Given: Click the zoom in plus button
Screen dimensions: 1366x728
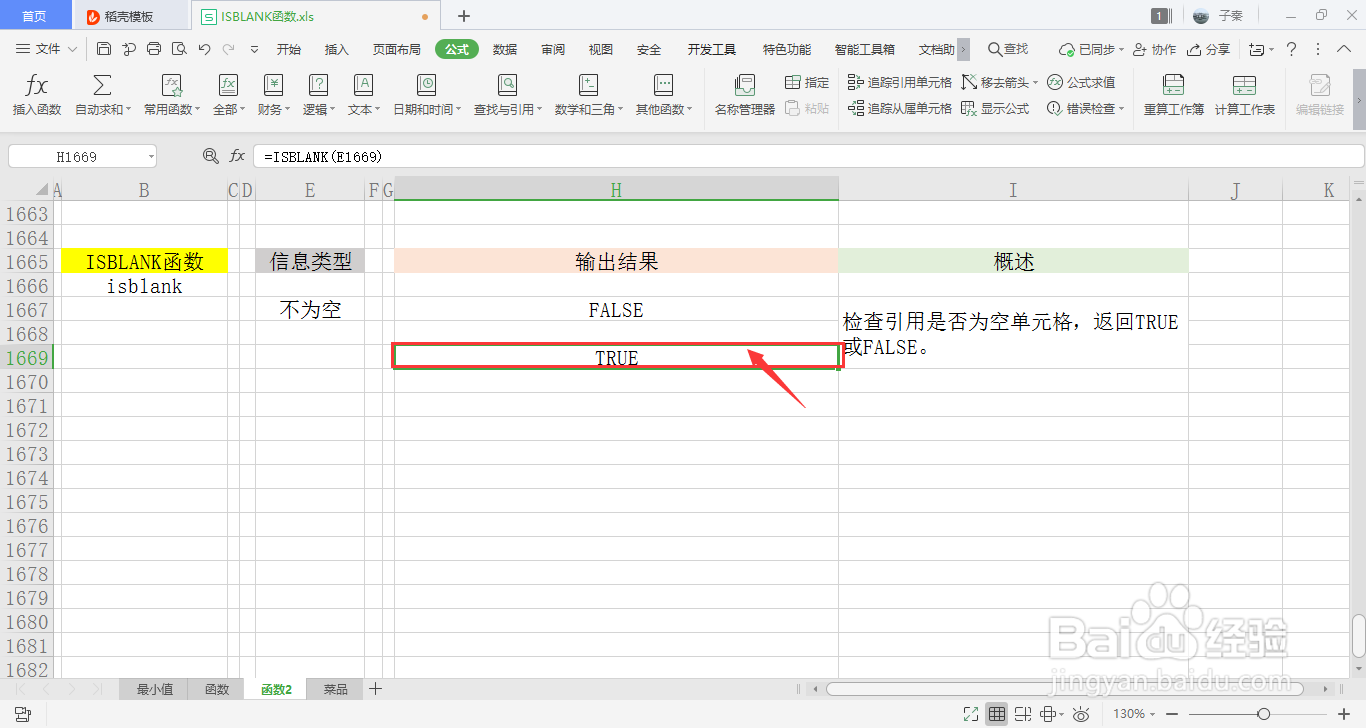Looking at the screenshot, I should [x=1346, y=714].
